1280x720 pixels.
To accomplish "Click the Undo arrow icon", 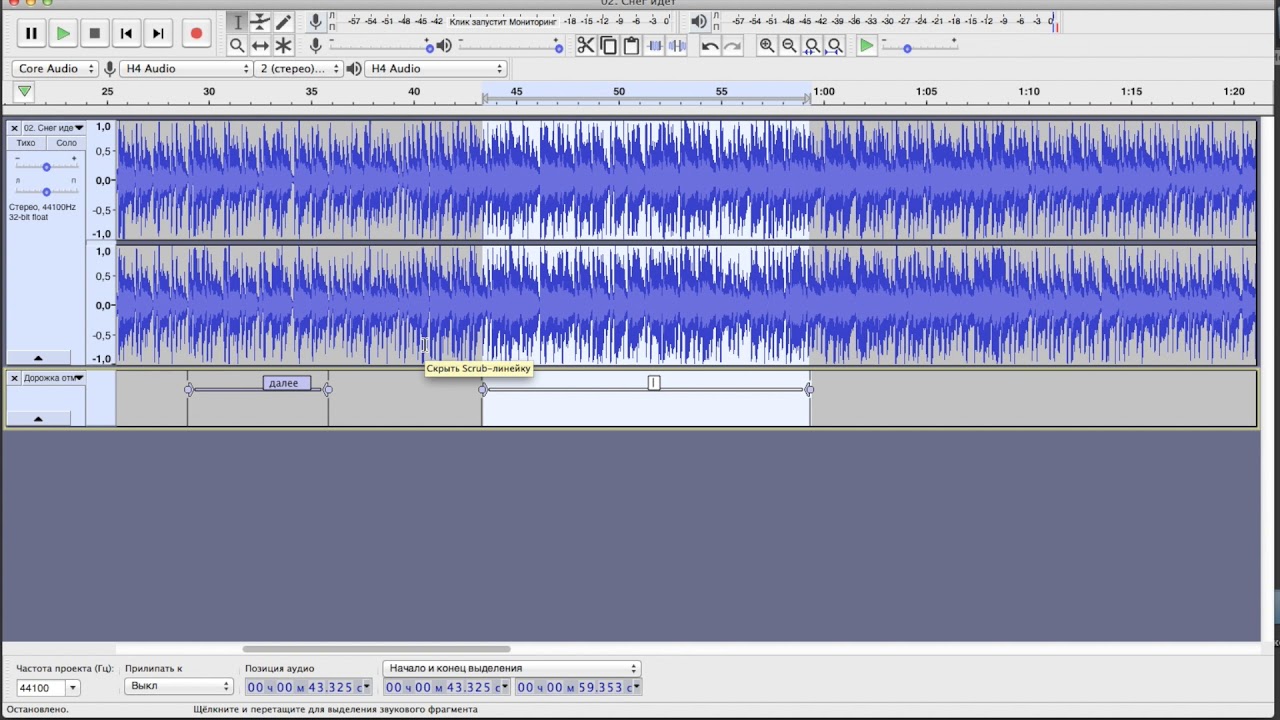I will 710,46.
